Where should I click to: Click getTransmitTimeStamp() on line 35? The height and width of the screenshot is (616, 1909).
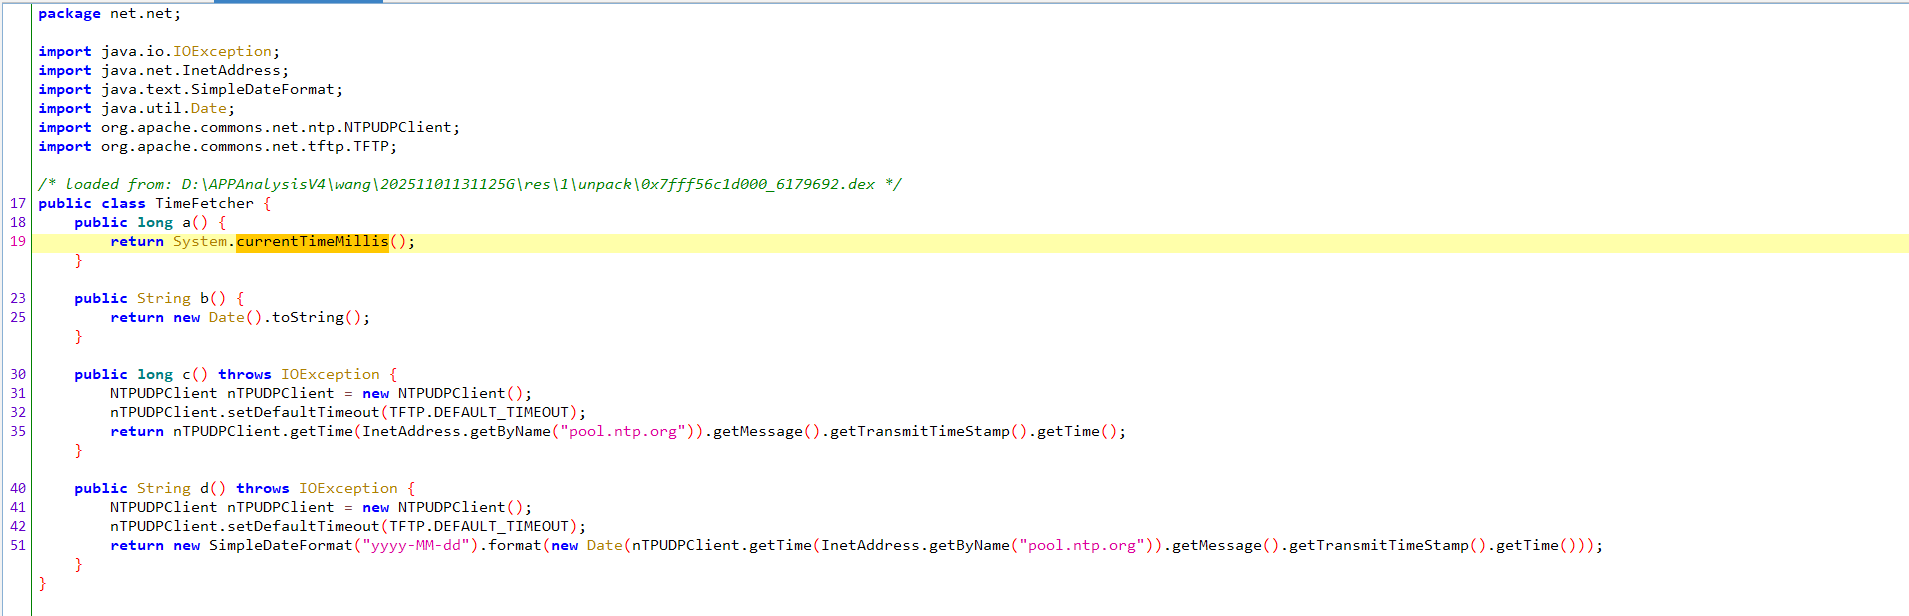[928, 432]
